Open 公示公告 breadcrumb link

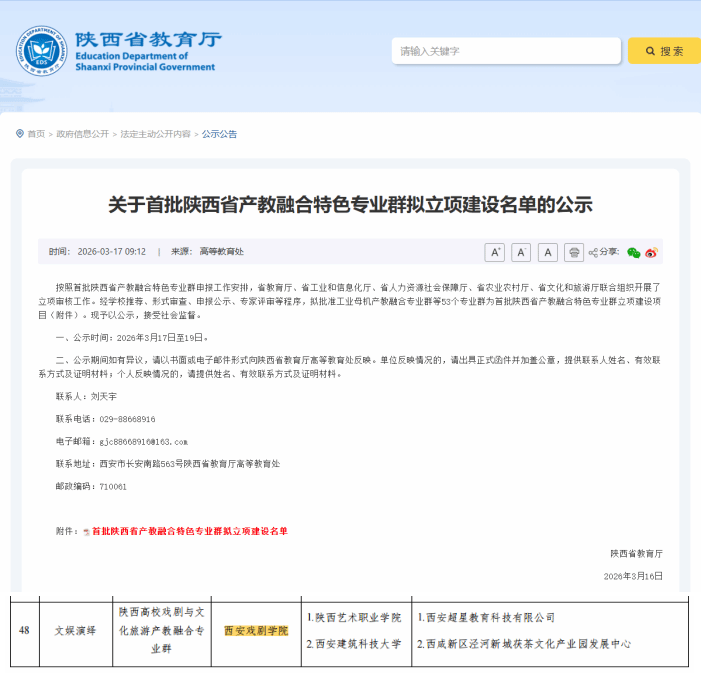(219, 134)
